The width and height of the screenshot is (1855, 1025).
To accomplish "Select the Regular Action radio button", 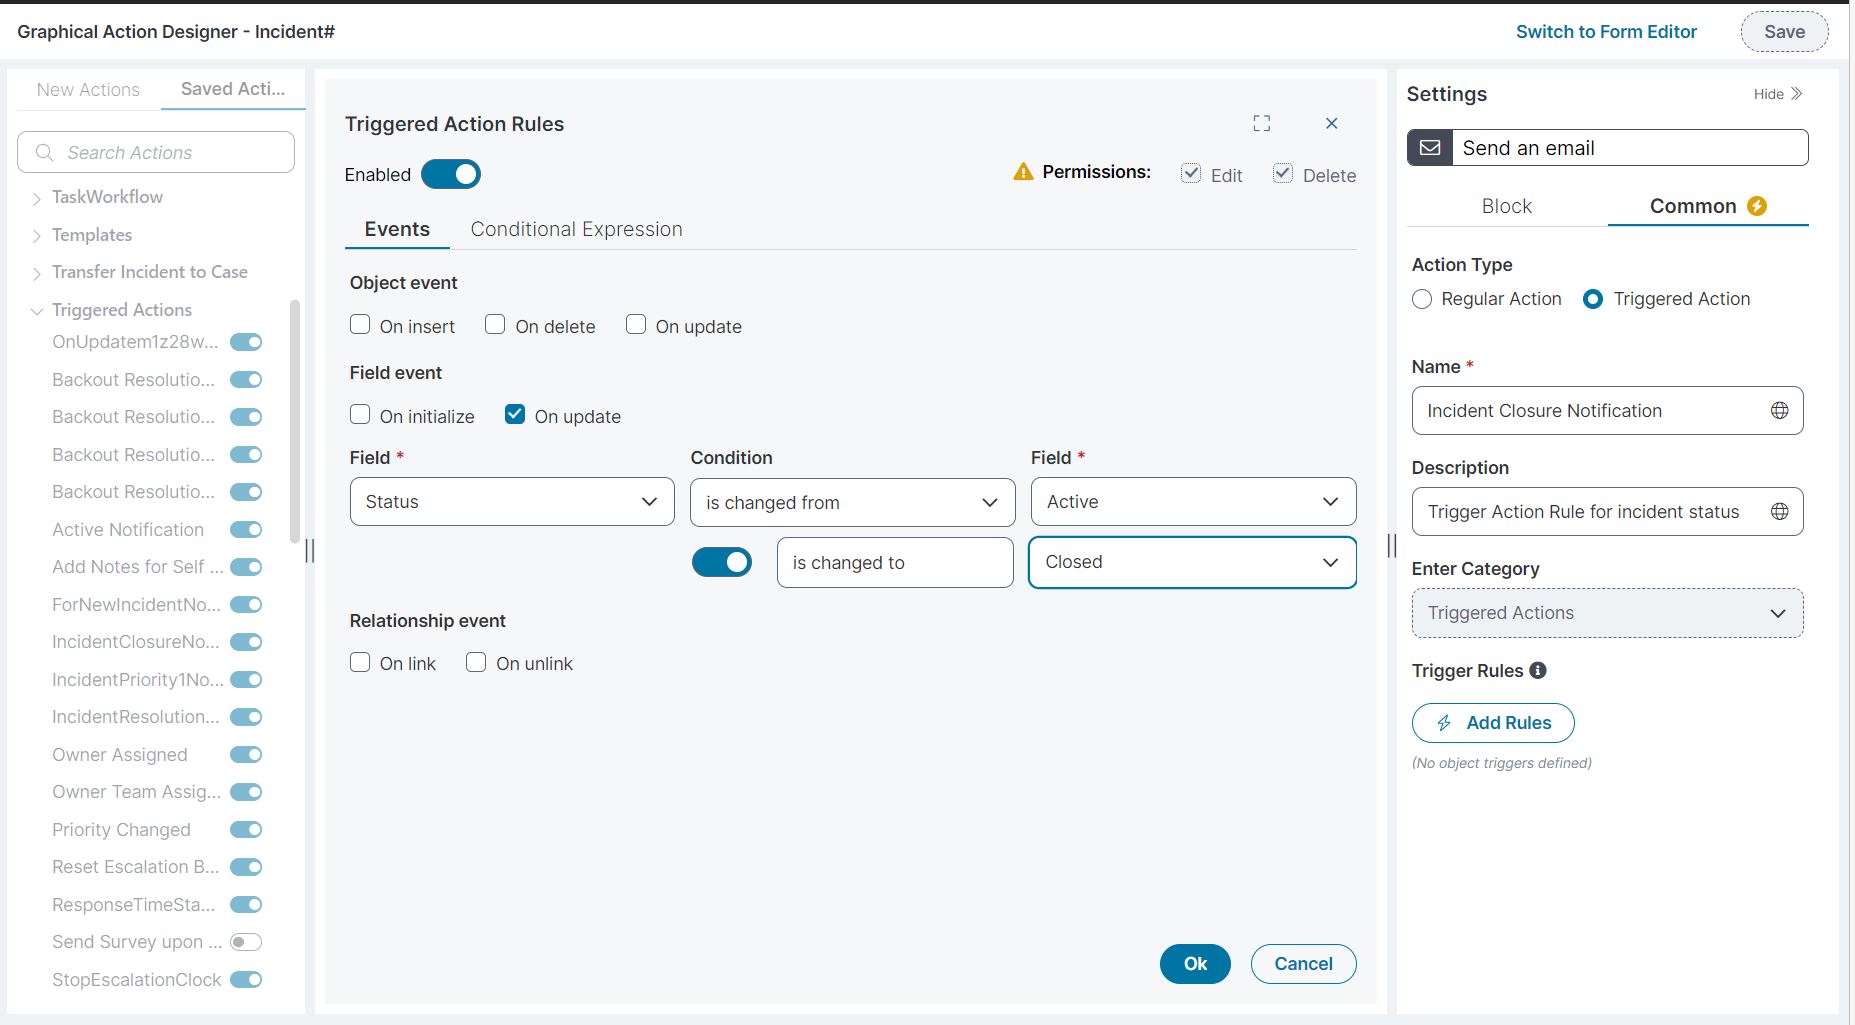I will pos(1422,298).
